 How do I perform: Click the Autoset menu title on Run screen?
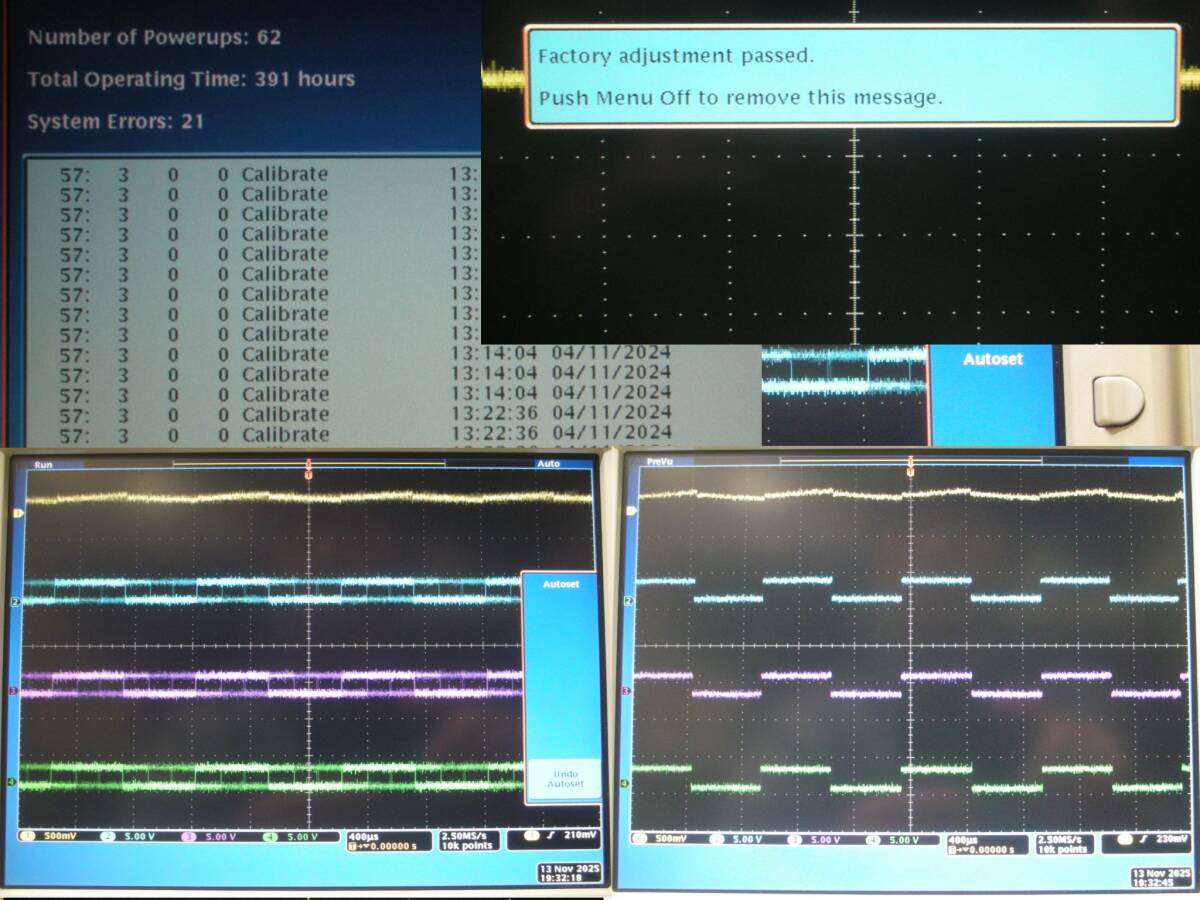561,583
